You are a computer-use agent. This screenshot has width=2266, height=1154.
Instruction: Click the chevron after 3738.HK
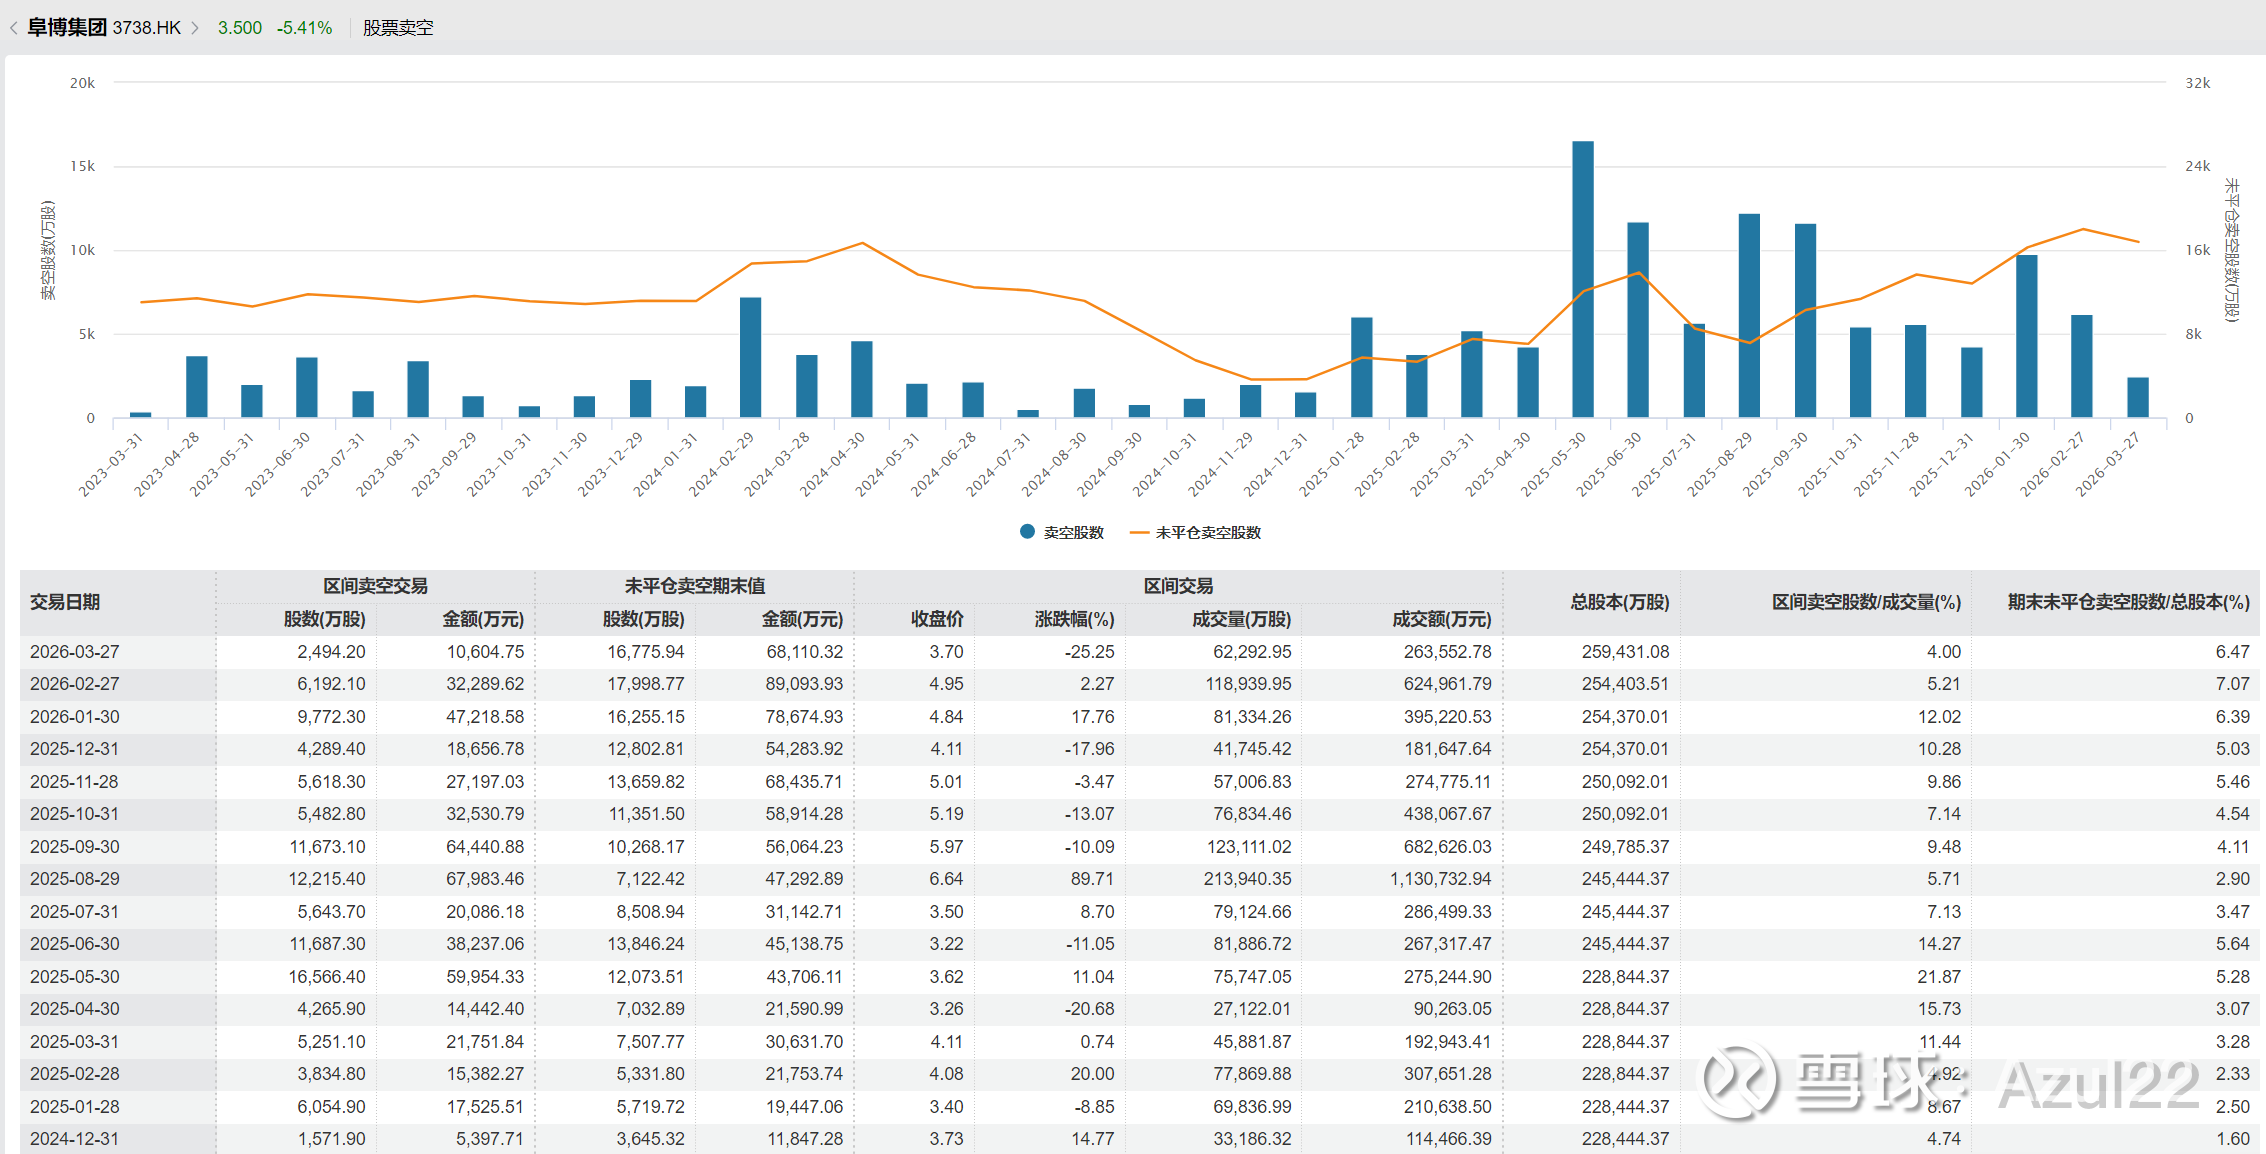195,28
